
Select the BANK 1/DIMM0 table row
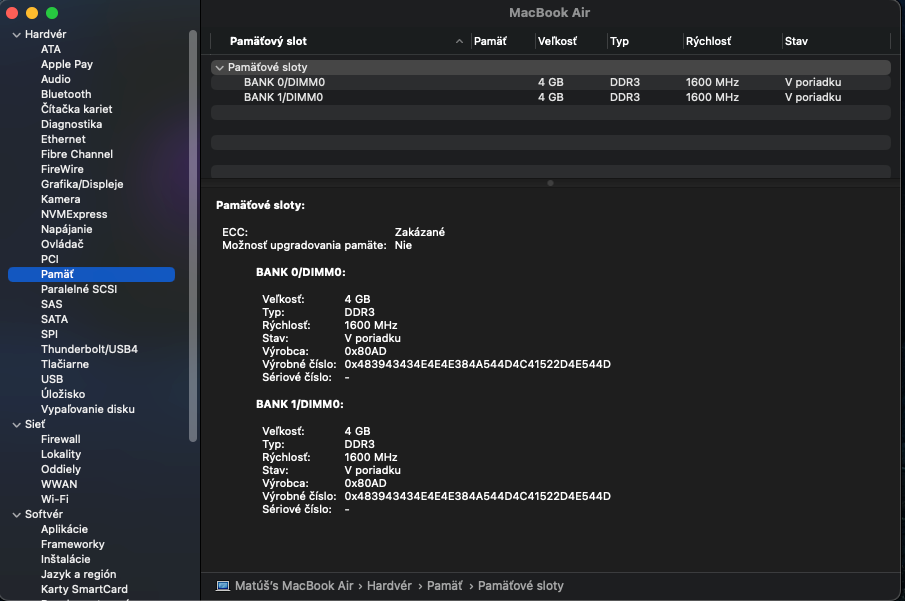[x=283, y=97]
